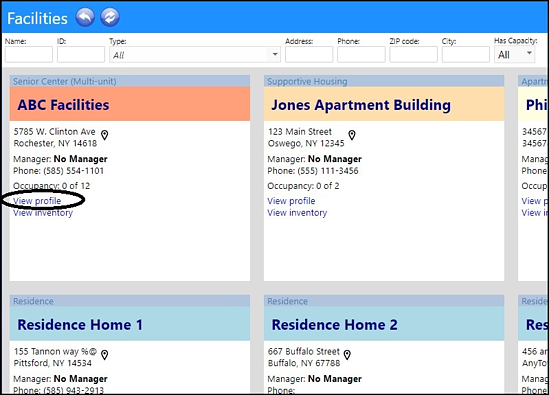Screen dimensions: 549x395
Task: Open View profile for Jones Apartment Building
Action: coord(291,201)
